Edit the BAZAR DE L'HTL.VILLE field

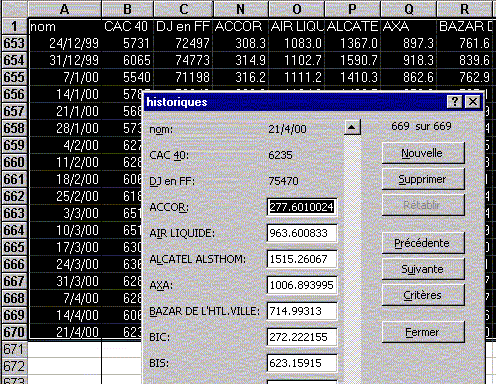(302, 311)
